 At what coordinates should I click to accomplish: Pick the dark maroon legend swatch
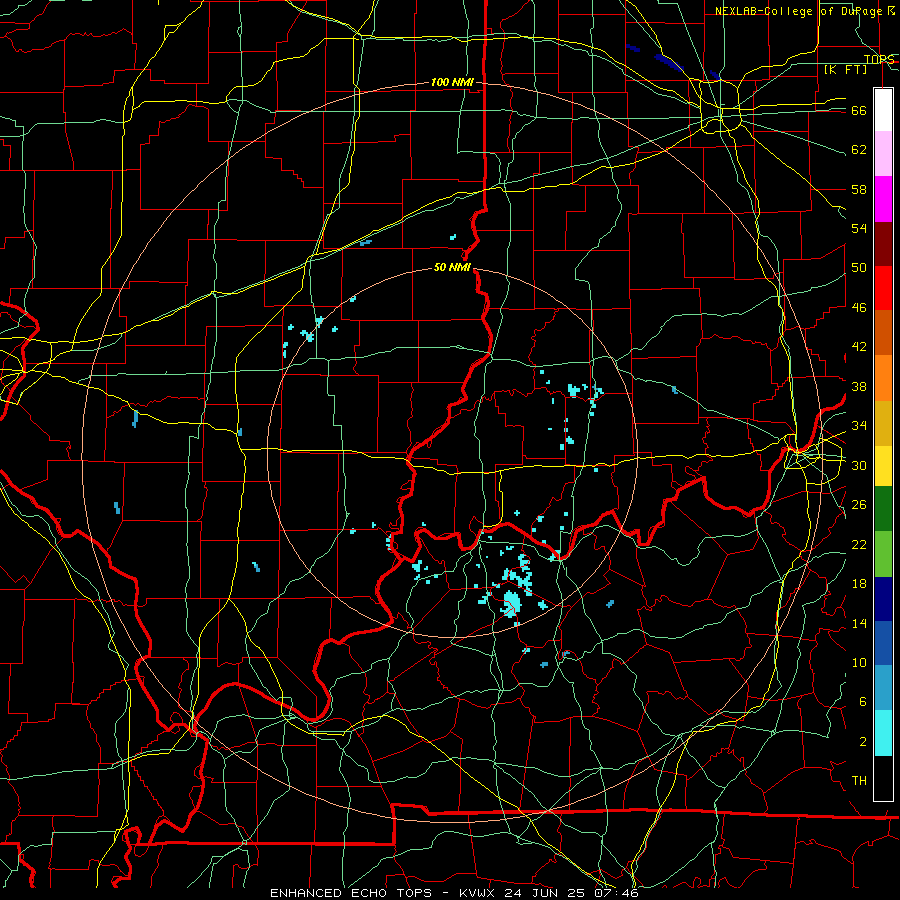coord(883,243)
